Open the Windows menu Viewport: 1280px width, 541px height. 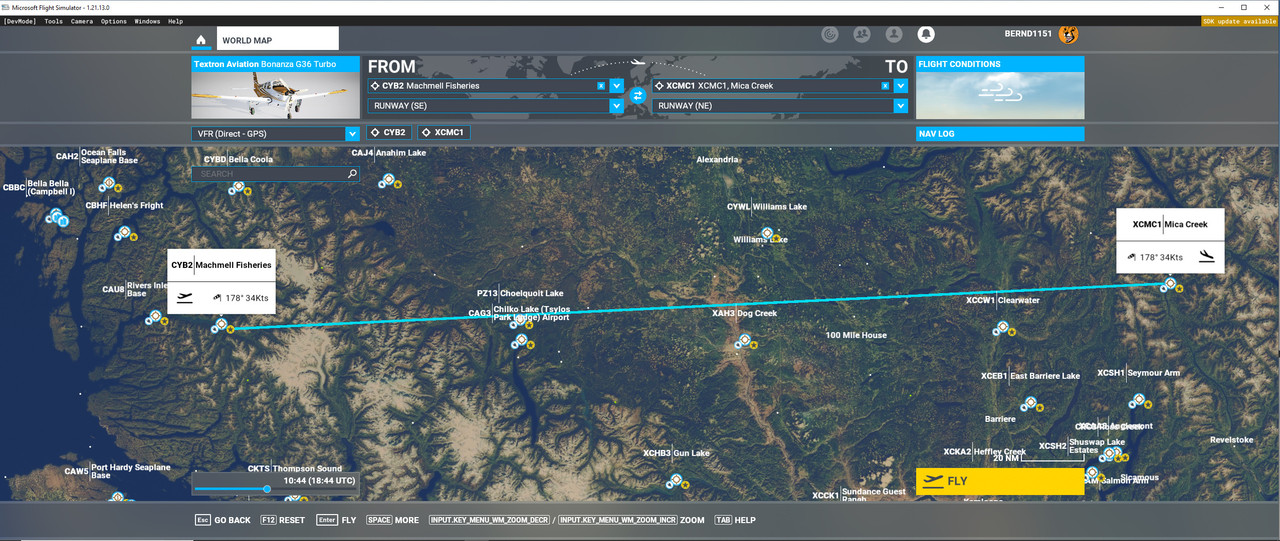point(147,21)
